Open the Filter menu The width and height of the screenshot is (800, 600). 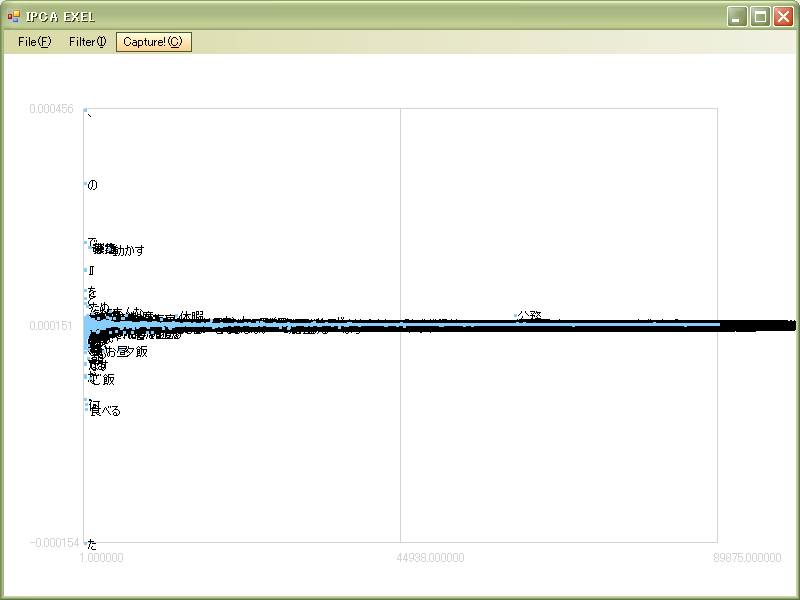88,42
